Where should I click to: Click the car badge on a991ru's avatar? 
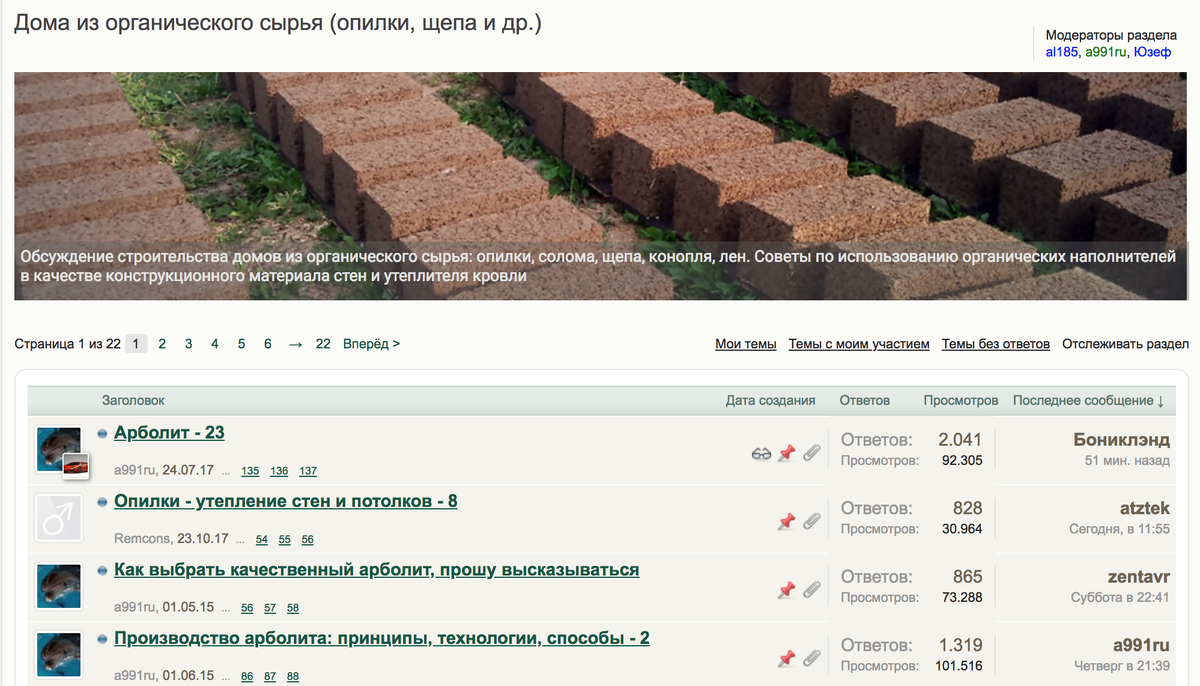75,466
